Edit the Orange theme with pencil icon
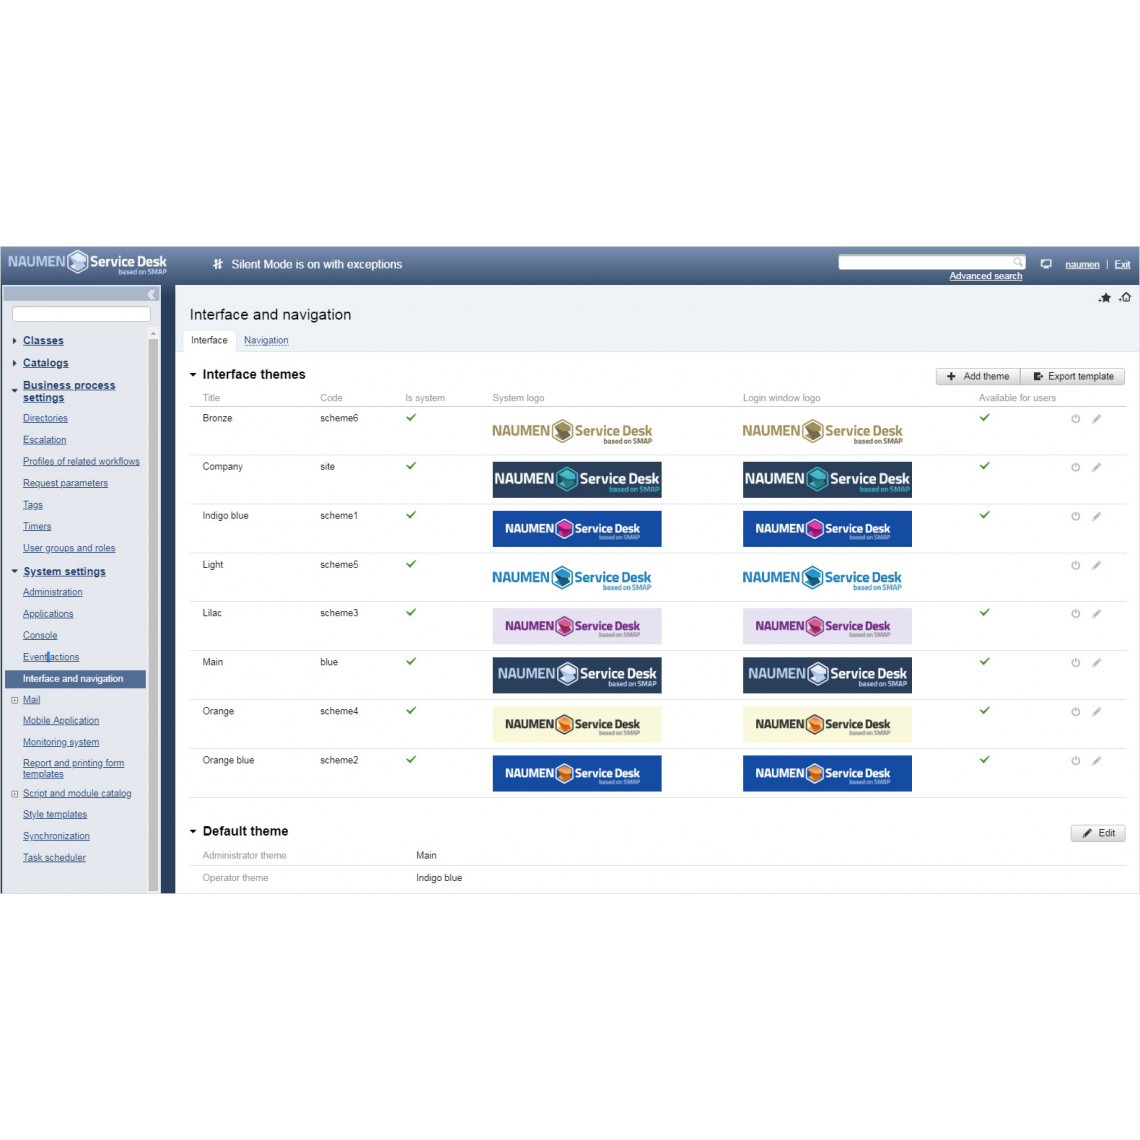Screen dimensions: 1140x1140 1096,712
